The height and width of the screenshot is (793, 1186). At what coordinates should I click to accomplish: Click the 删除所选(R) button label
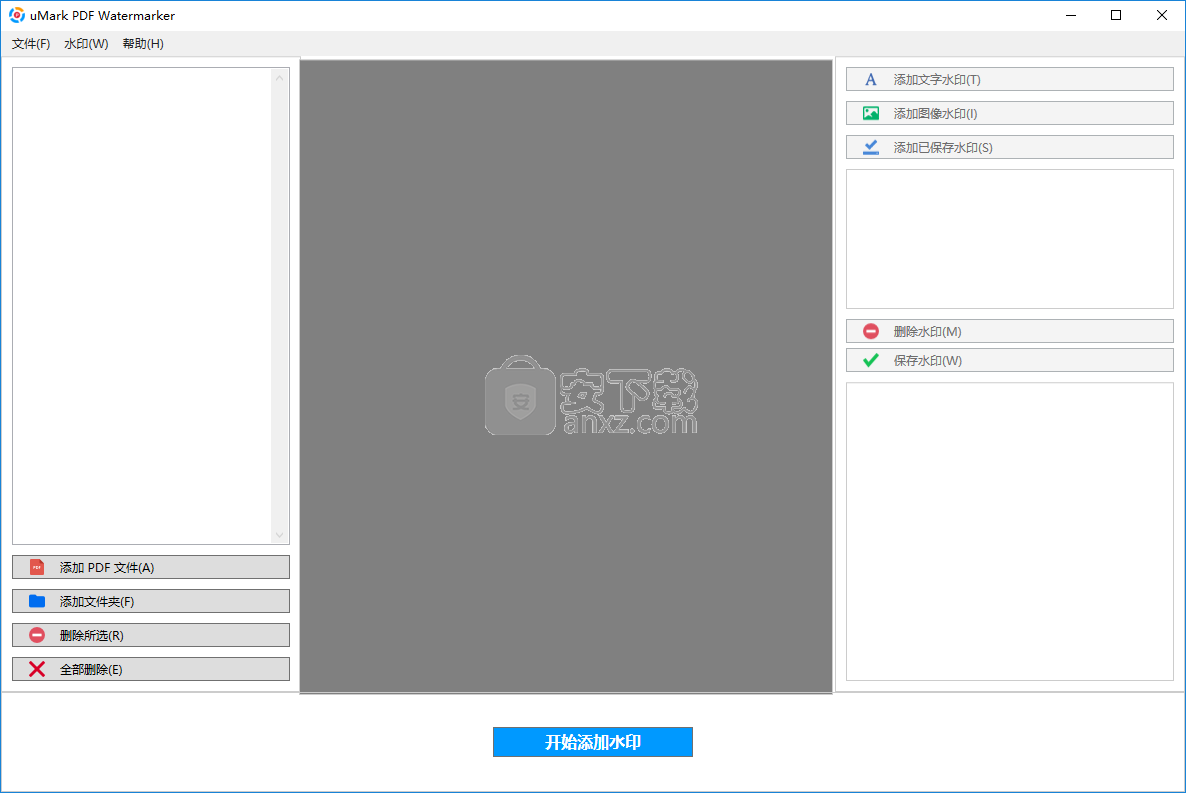click(92, 636)
